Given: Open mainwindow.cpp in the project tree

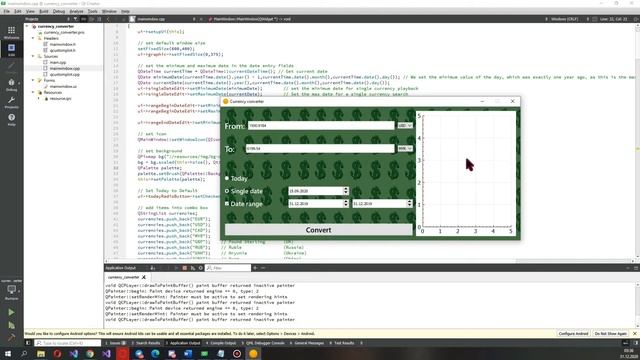Looking at the screenshot, I should click(64, 69).
